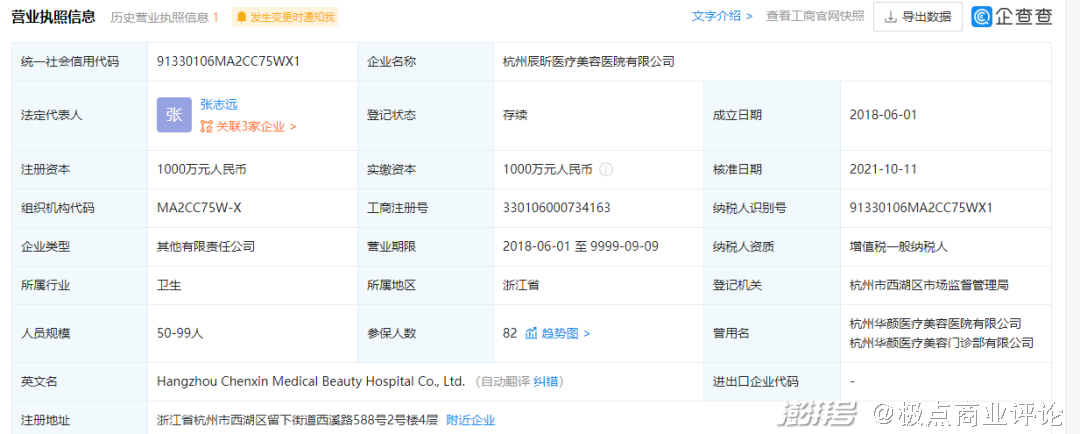Click the download icon in 导出数据
Screen dimensions: 1080x434
(889, 17)
